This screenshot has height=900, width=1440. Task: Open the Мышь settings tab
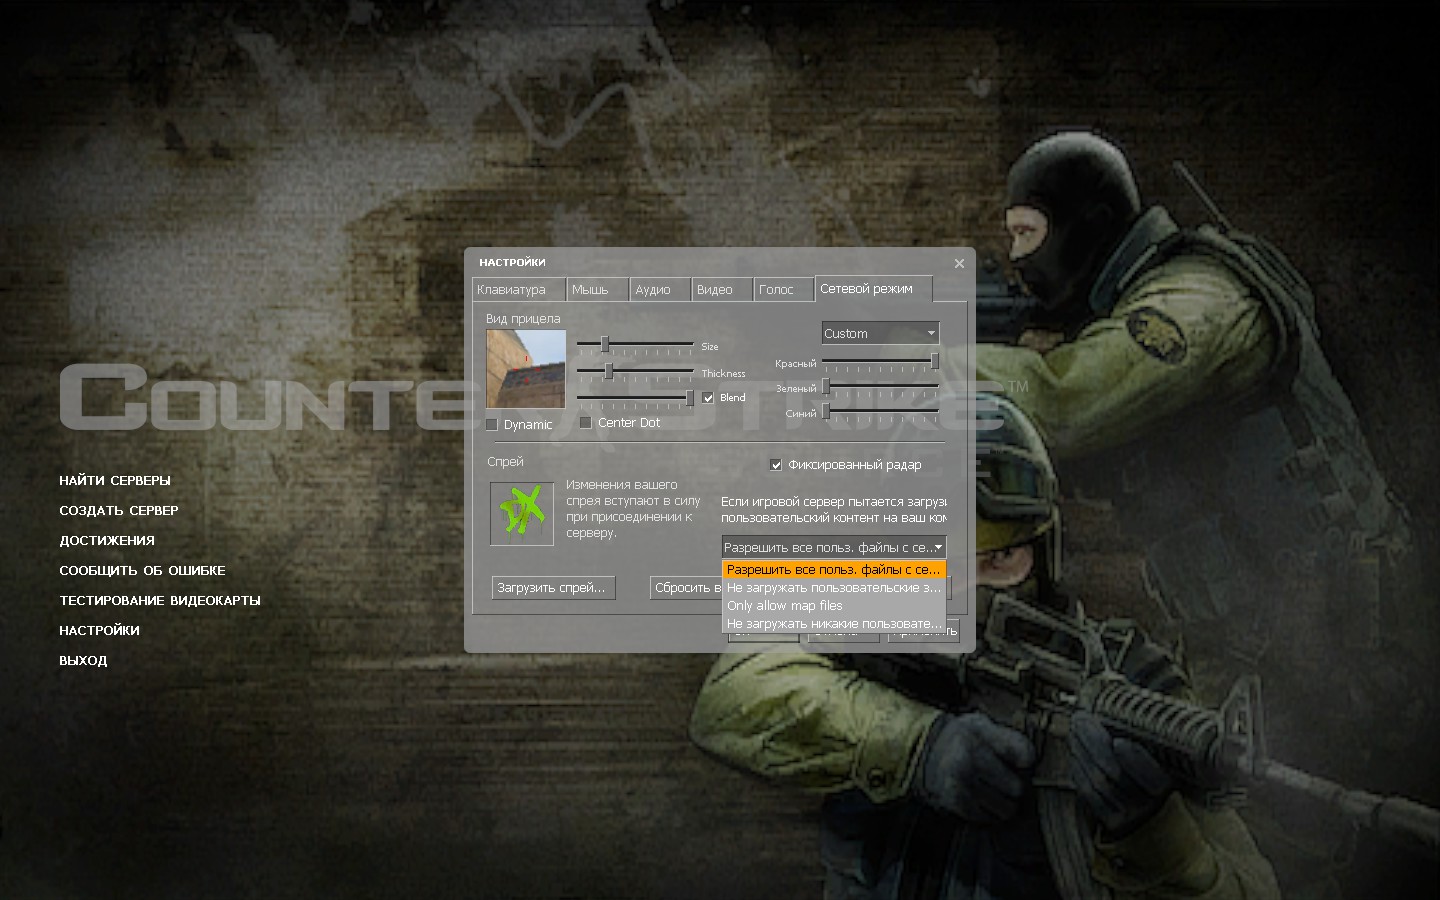click(x=598, y=289)
